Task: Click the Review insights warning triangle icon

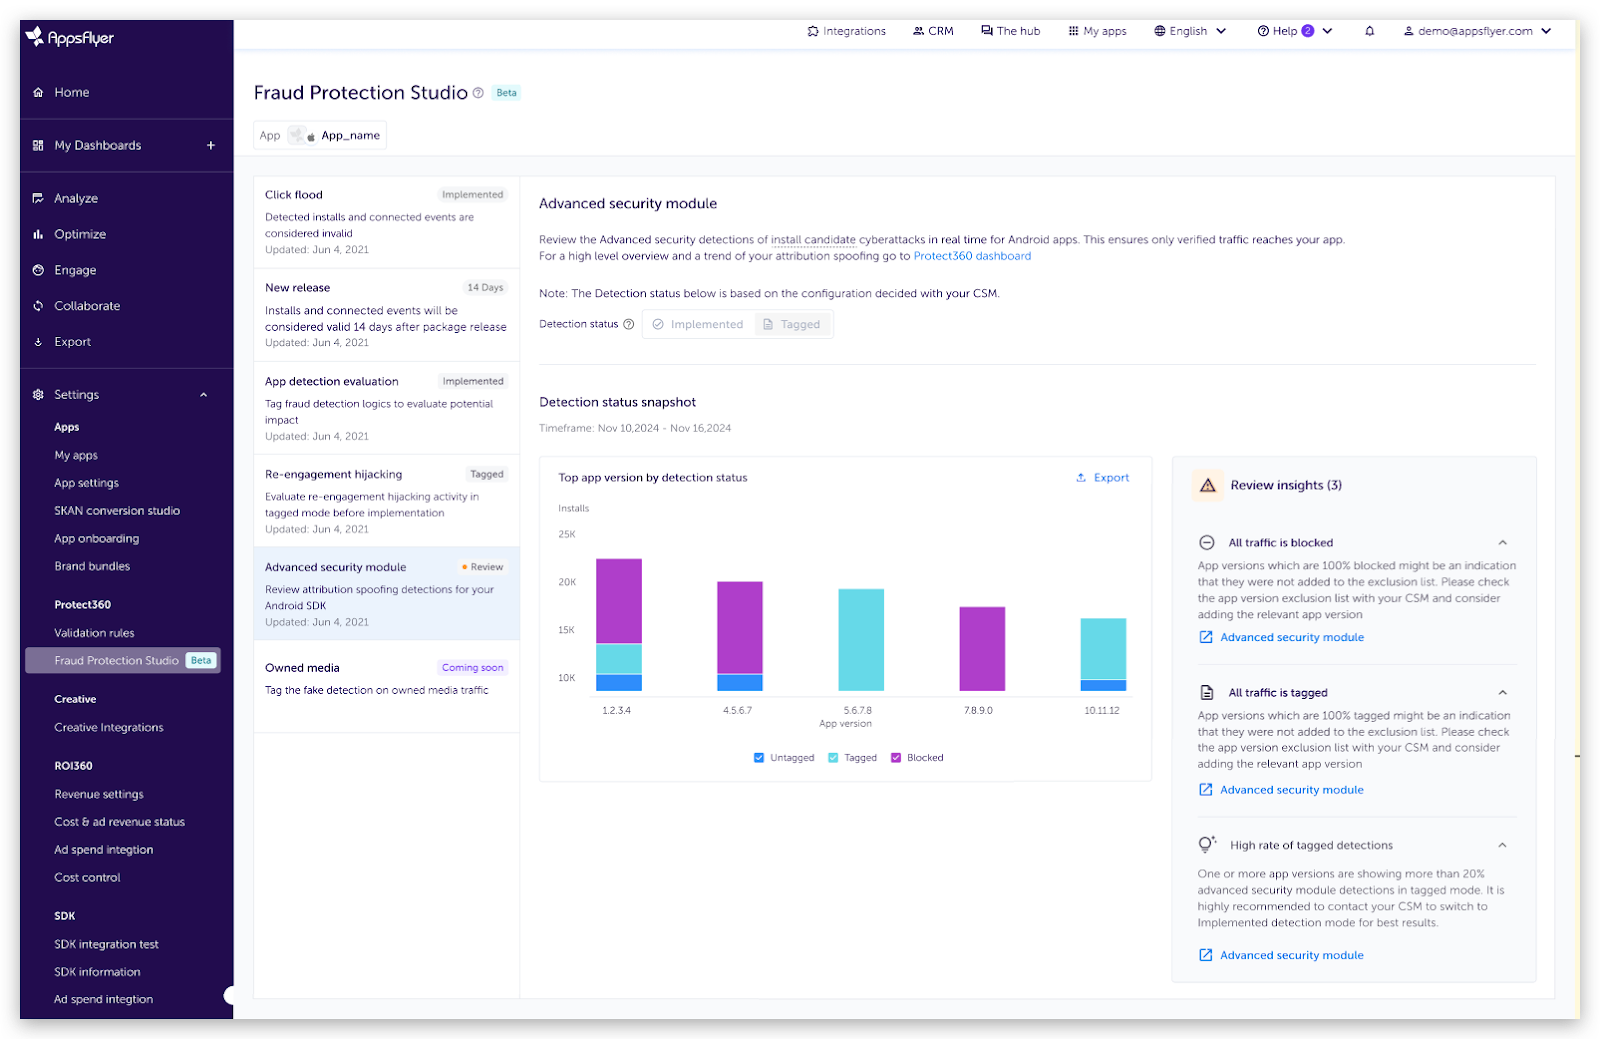Action: click(1208, 485)
